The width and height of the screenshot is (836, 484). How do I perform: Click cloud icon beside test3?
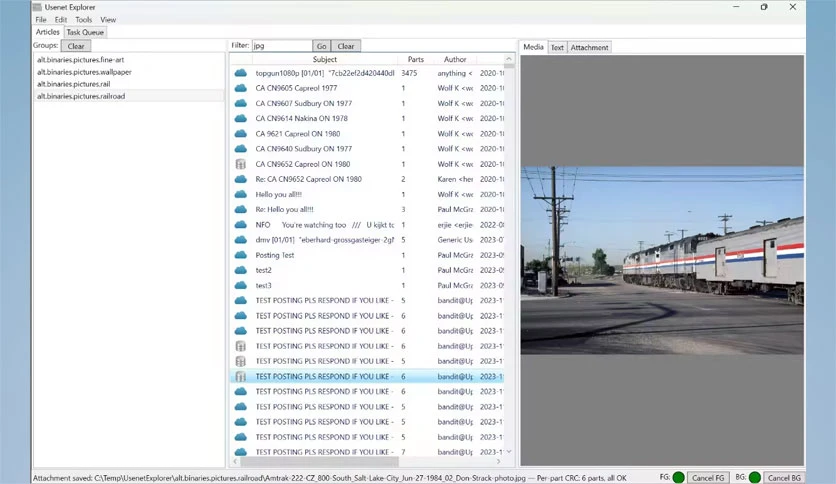[x=241, y=286]
